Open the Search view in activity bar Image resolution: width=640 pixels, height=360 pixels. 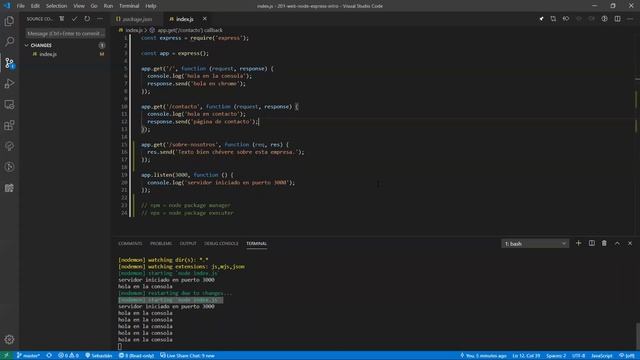point(9,42)
